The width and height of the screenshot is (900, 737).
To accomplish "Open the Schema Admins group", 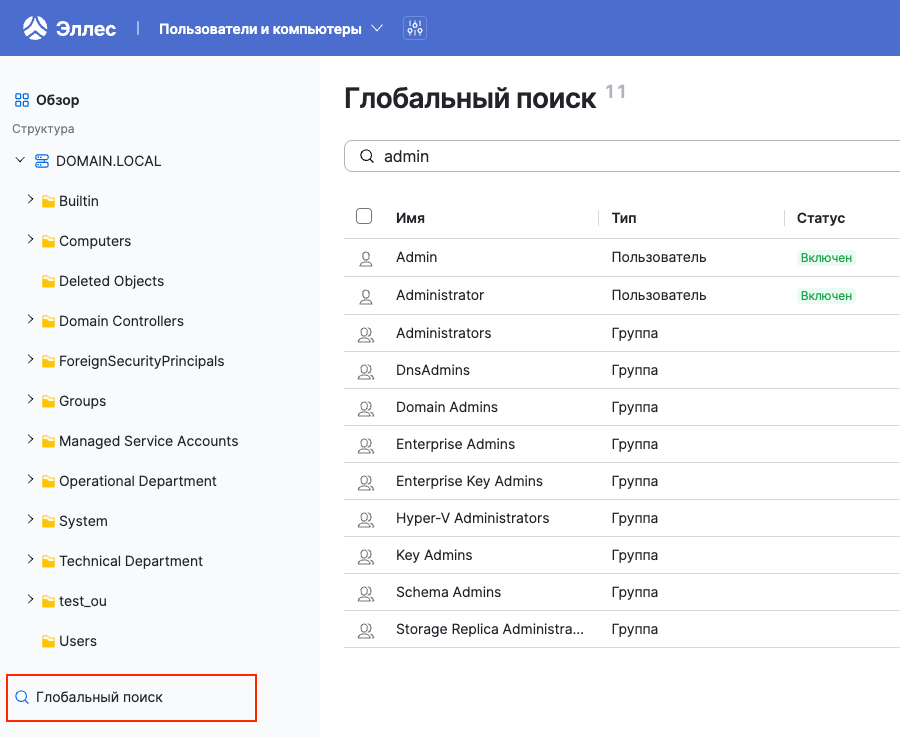I will 448,592.
